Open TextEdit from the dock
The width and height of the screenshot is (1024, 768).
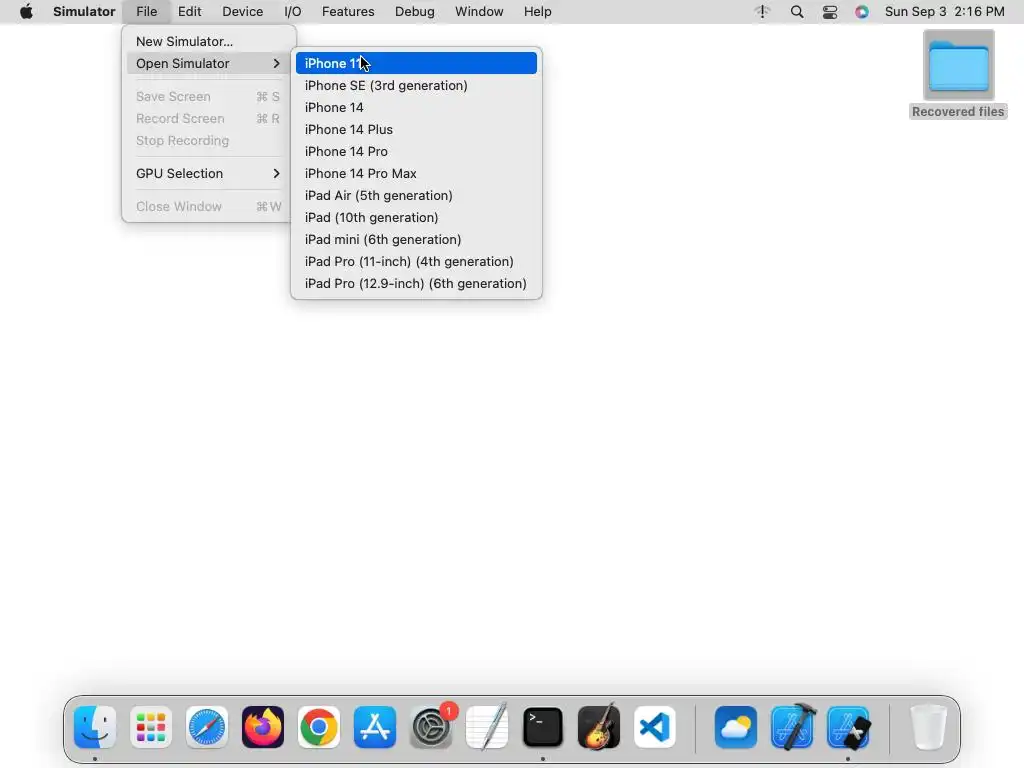point(487,727)
